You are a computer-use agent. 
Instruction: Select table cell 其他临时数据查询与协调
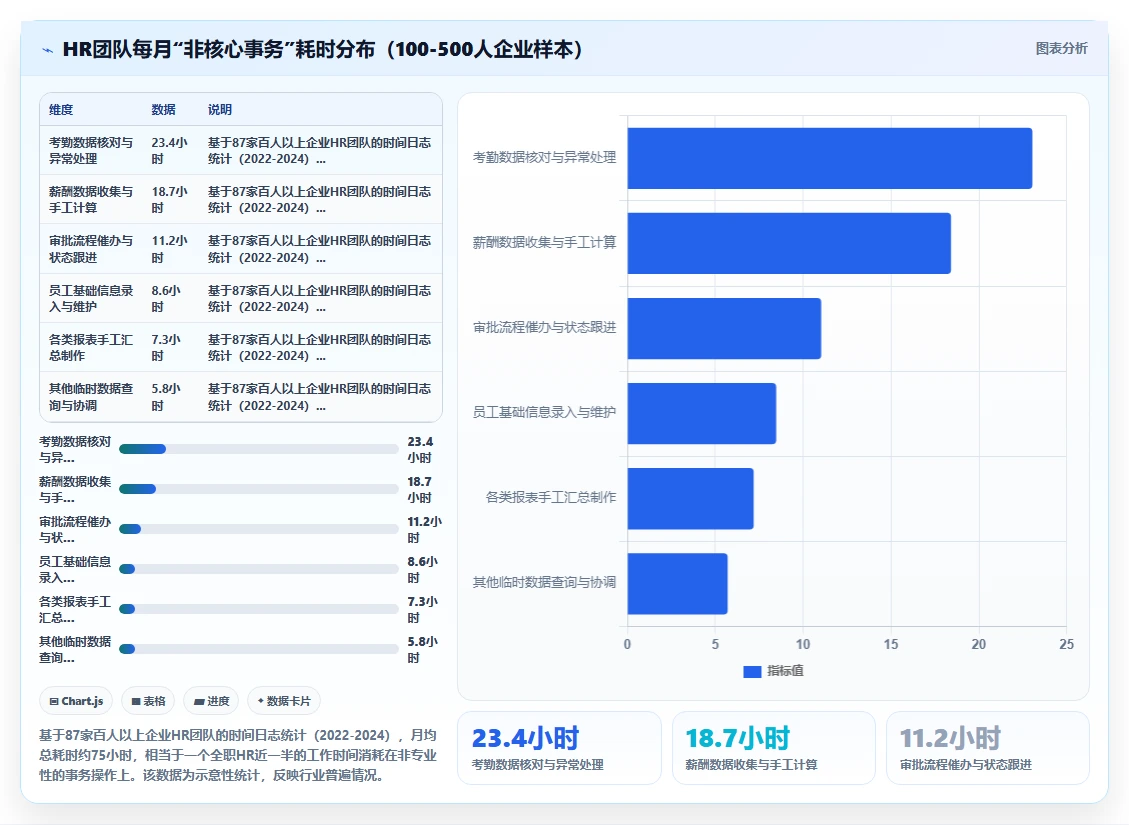pyautogui.click(x=91, y=397)
